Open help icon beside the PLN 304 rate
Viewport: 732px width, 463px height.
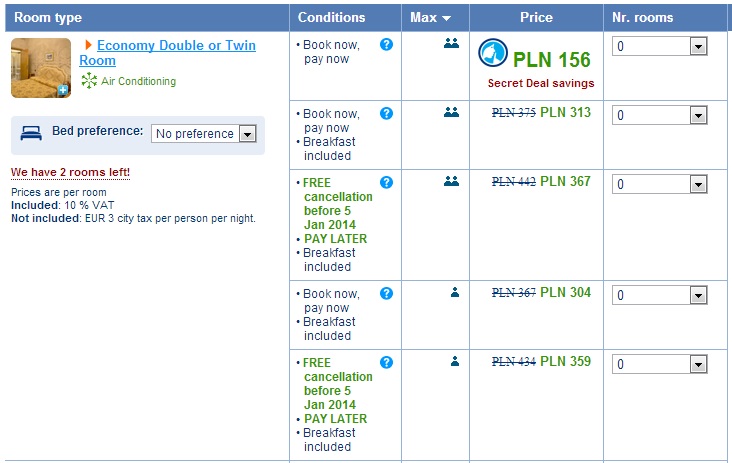click(387, 294)
